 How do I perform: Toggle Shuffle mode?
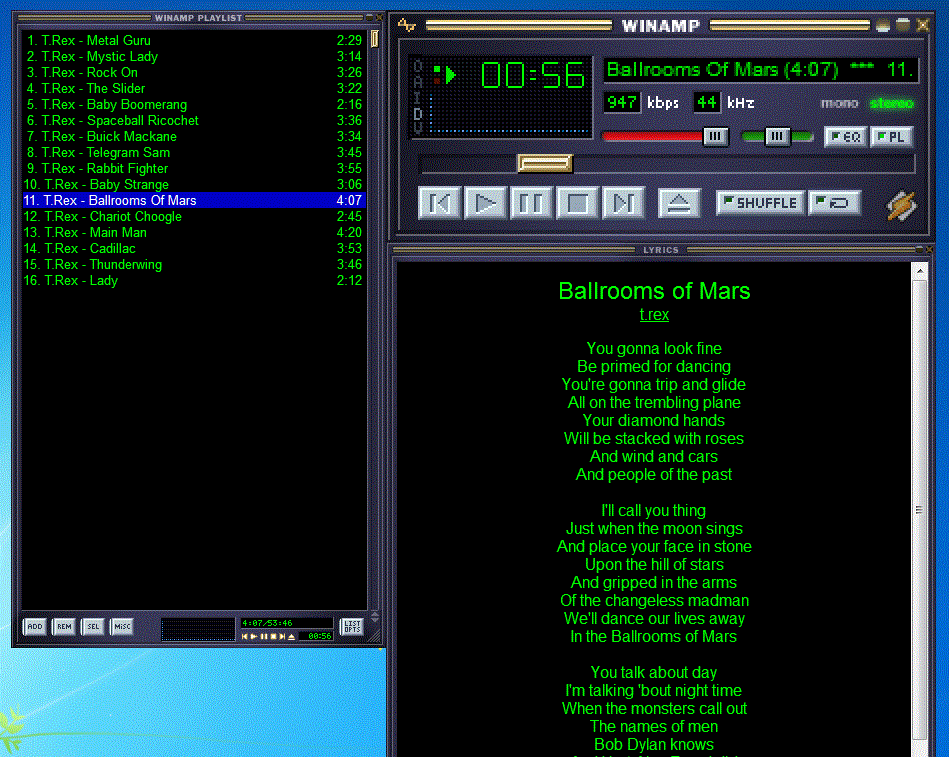(761, 203)
